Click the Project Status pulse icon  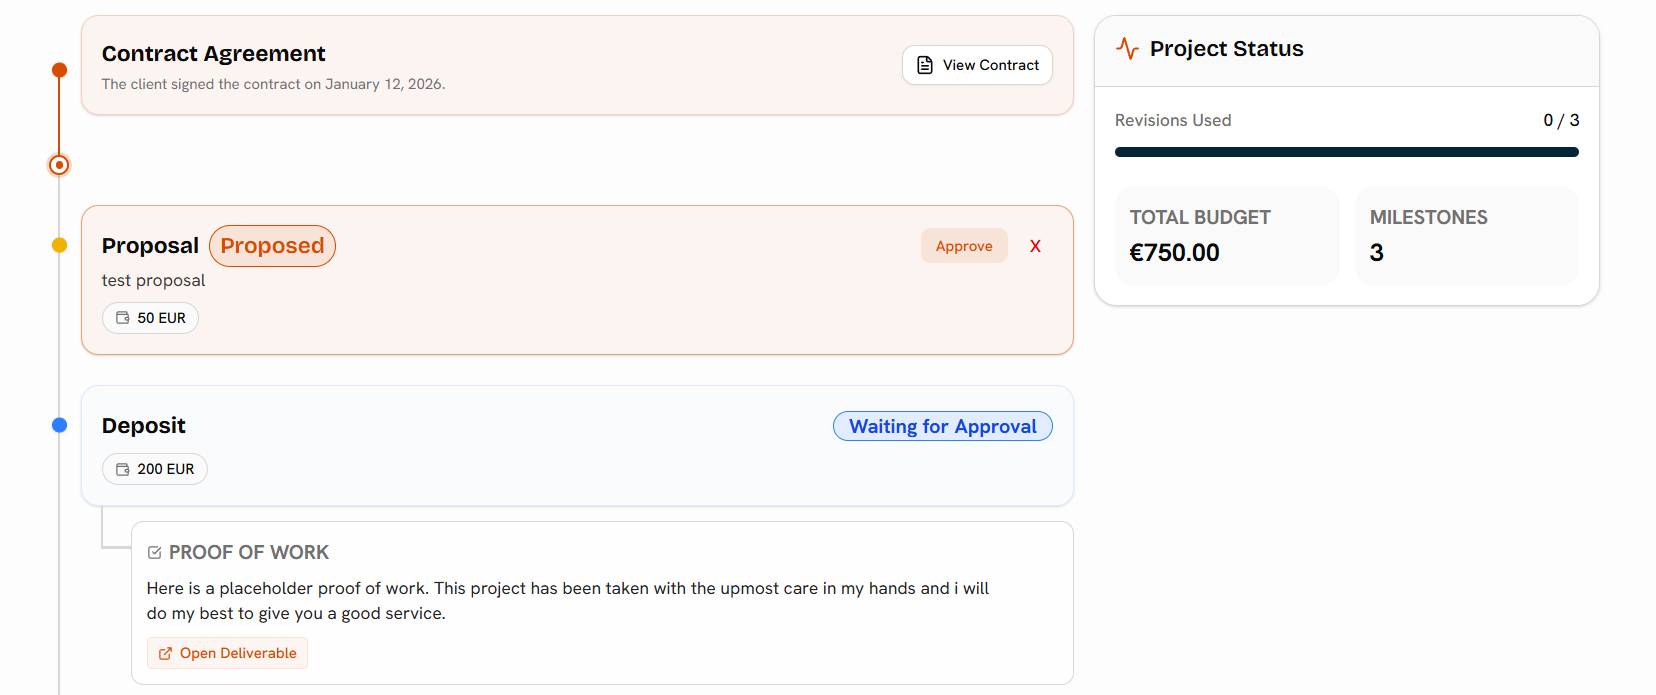(x=1127, y=49)
